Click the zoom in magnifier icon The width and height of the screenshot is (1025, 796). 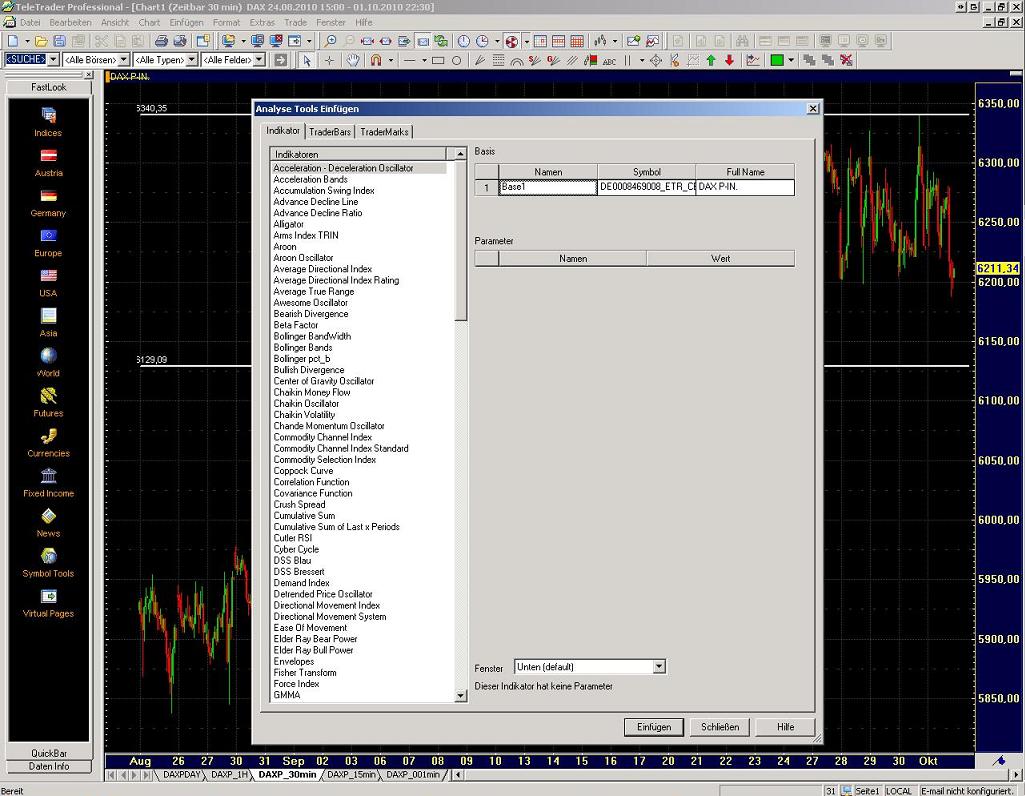click(x=331, y=41)
